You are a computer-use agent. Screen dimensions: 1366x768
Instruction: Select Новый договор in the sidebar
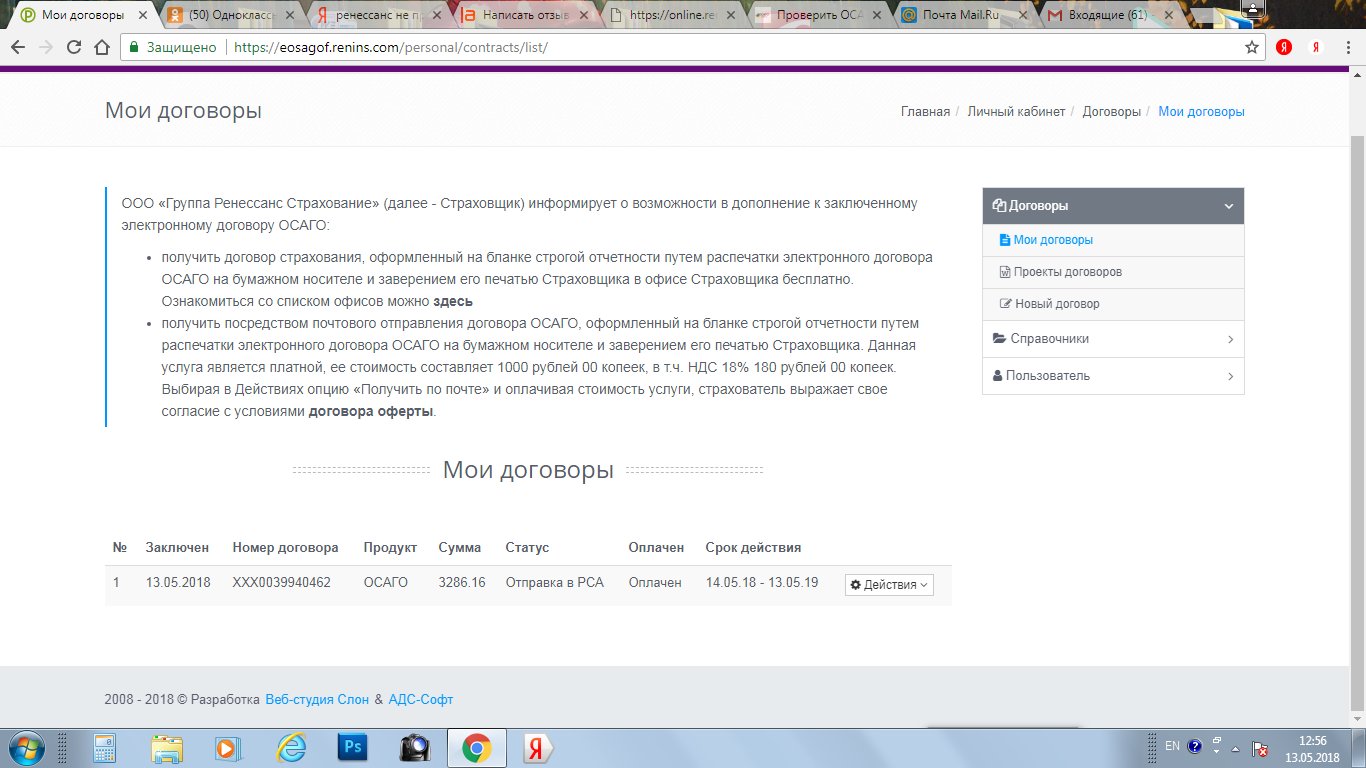(x=1057, y=304)
